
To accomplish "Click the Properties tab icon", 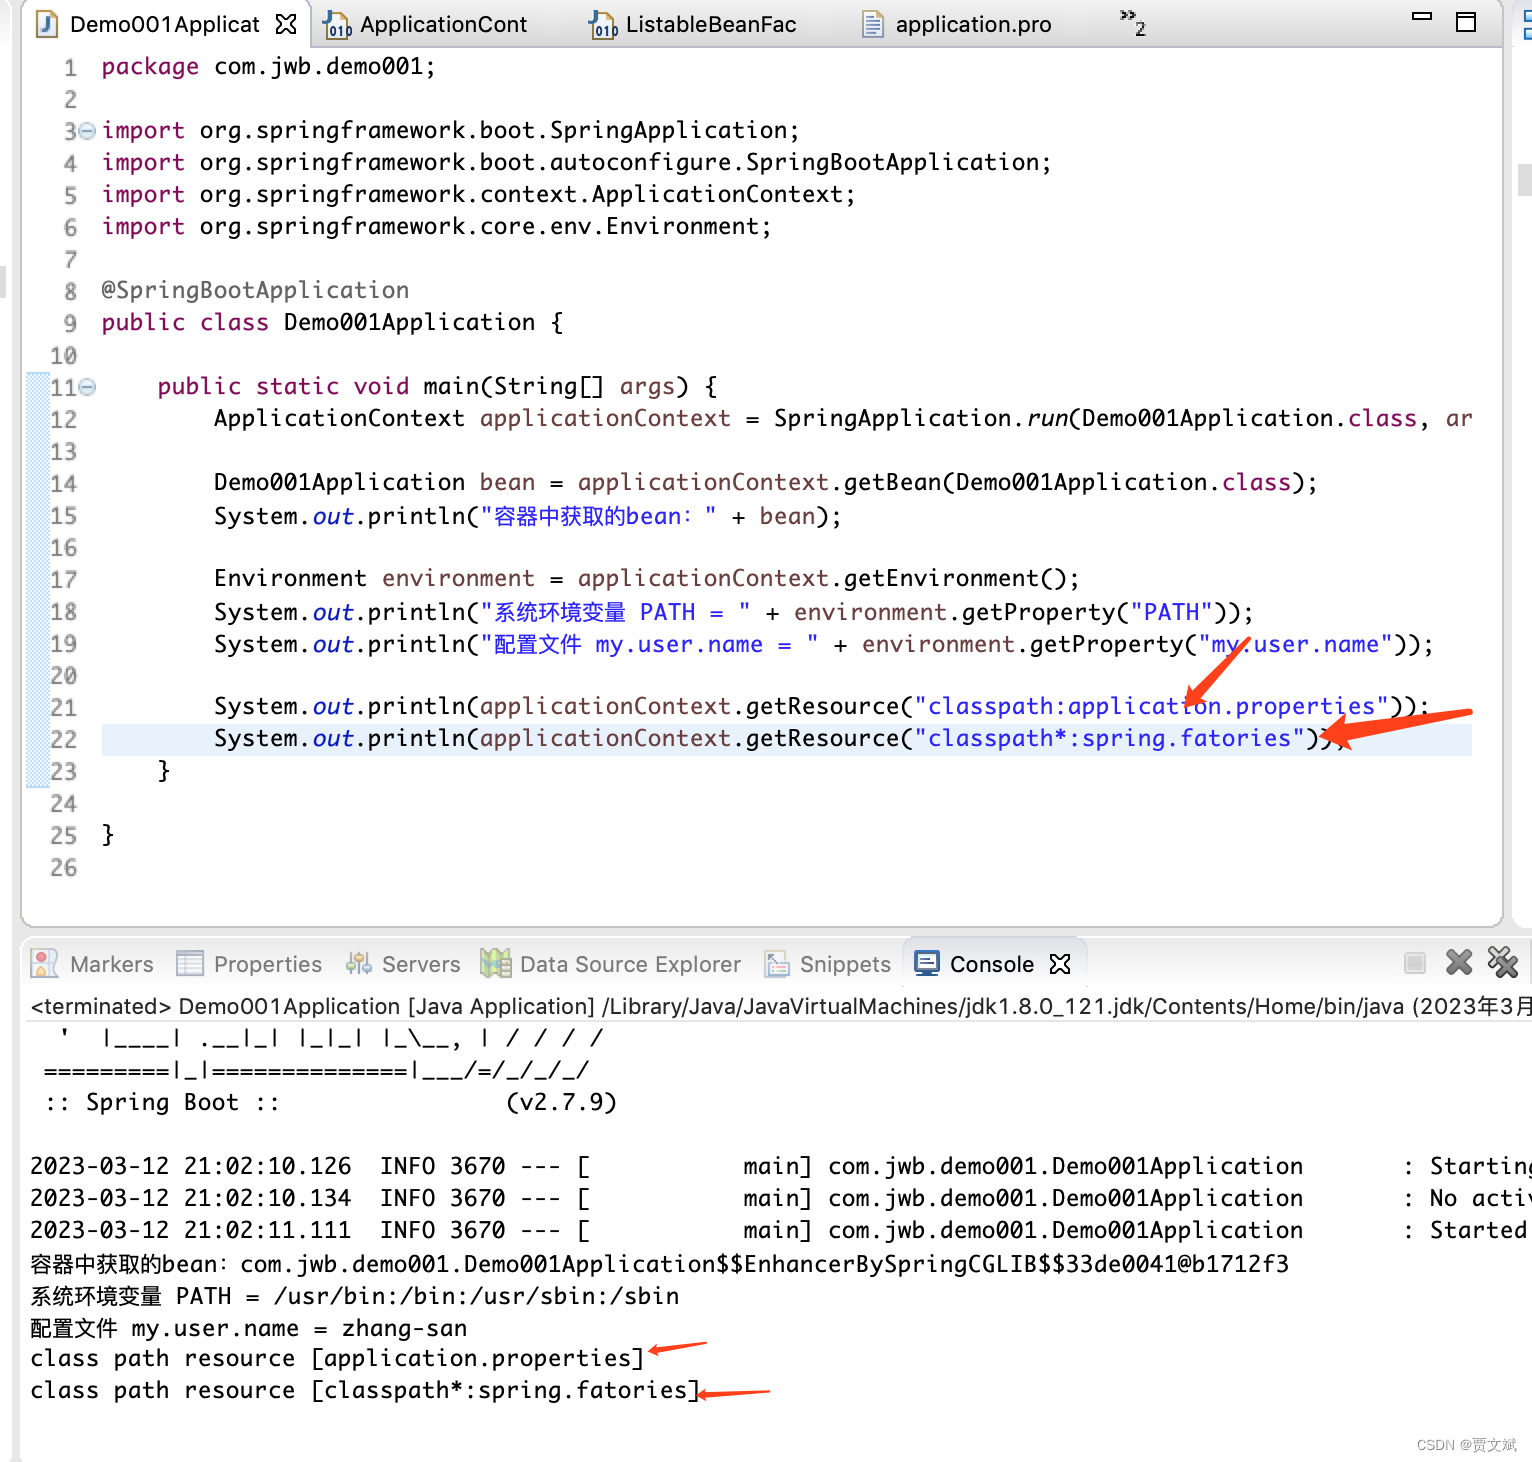I will point(190,964).
